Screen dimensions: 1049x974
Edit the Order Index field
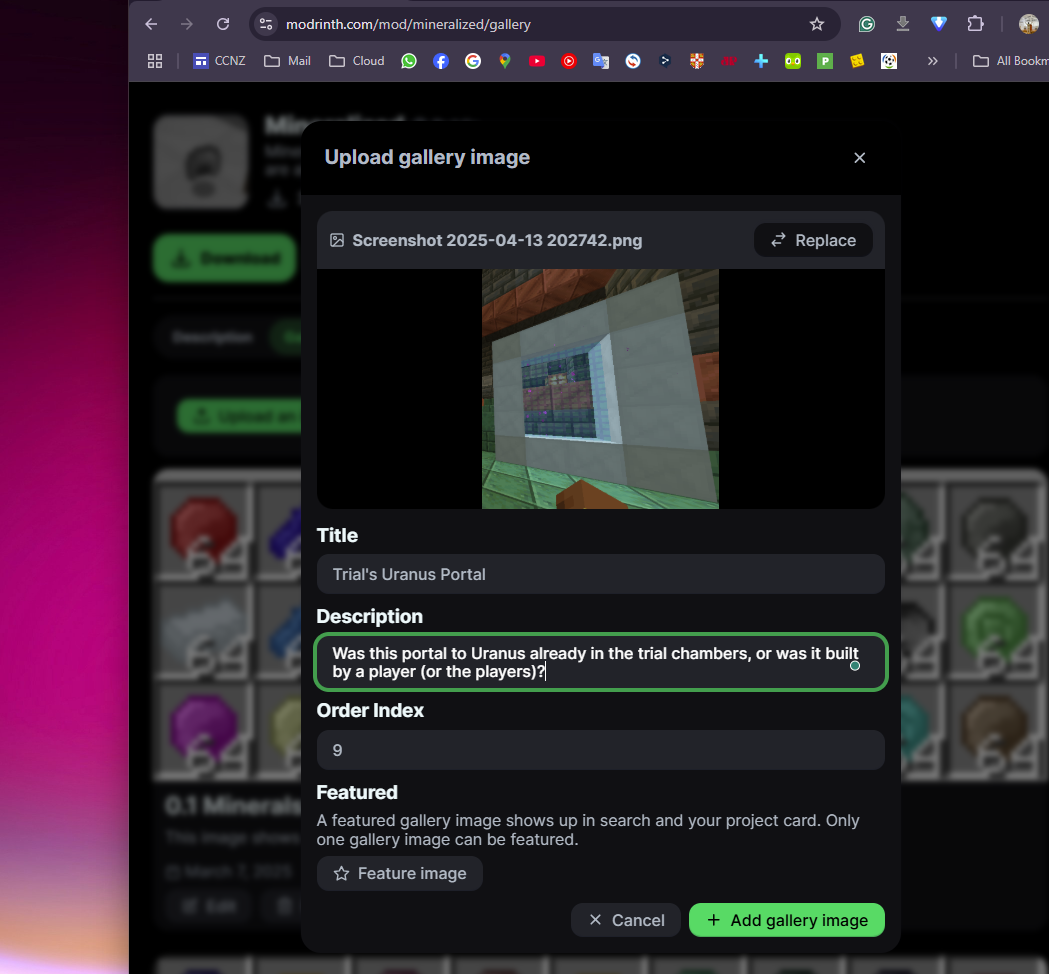click(x=601, y=750)
